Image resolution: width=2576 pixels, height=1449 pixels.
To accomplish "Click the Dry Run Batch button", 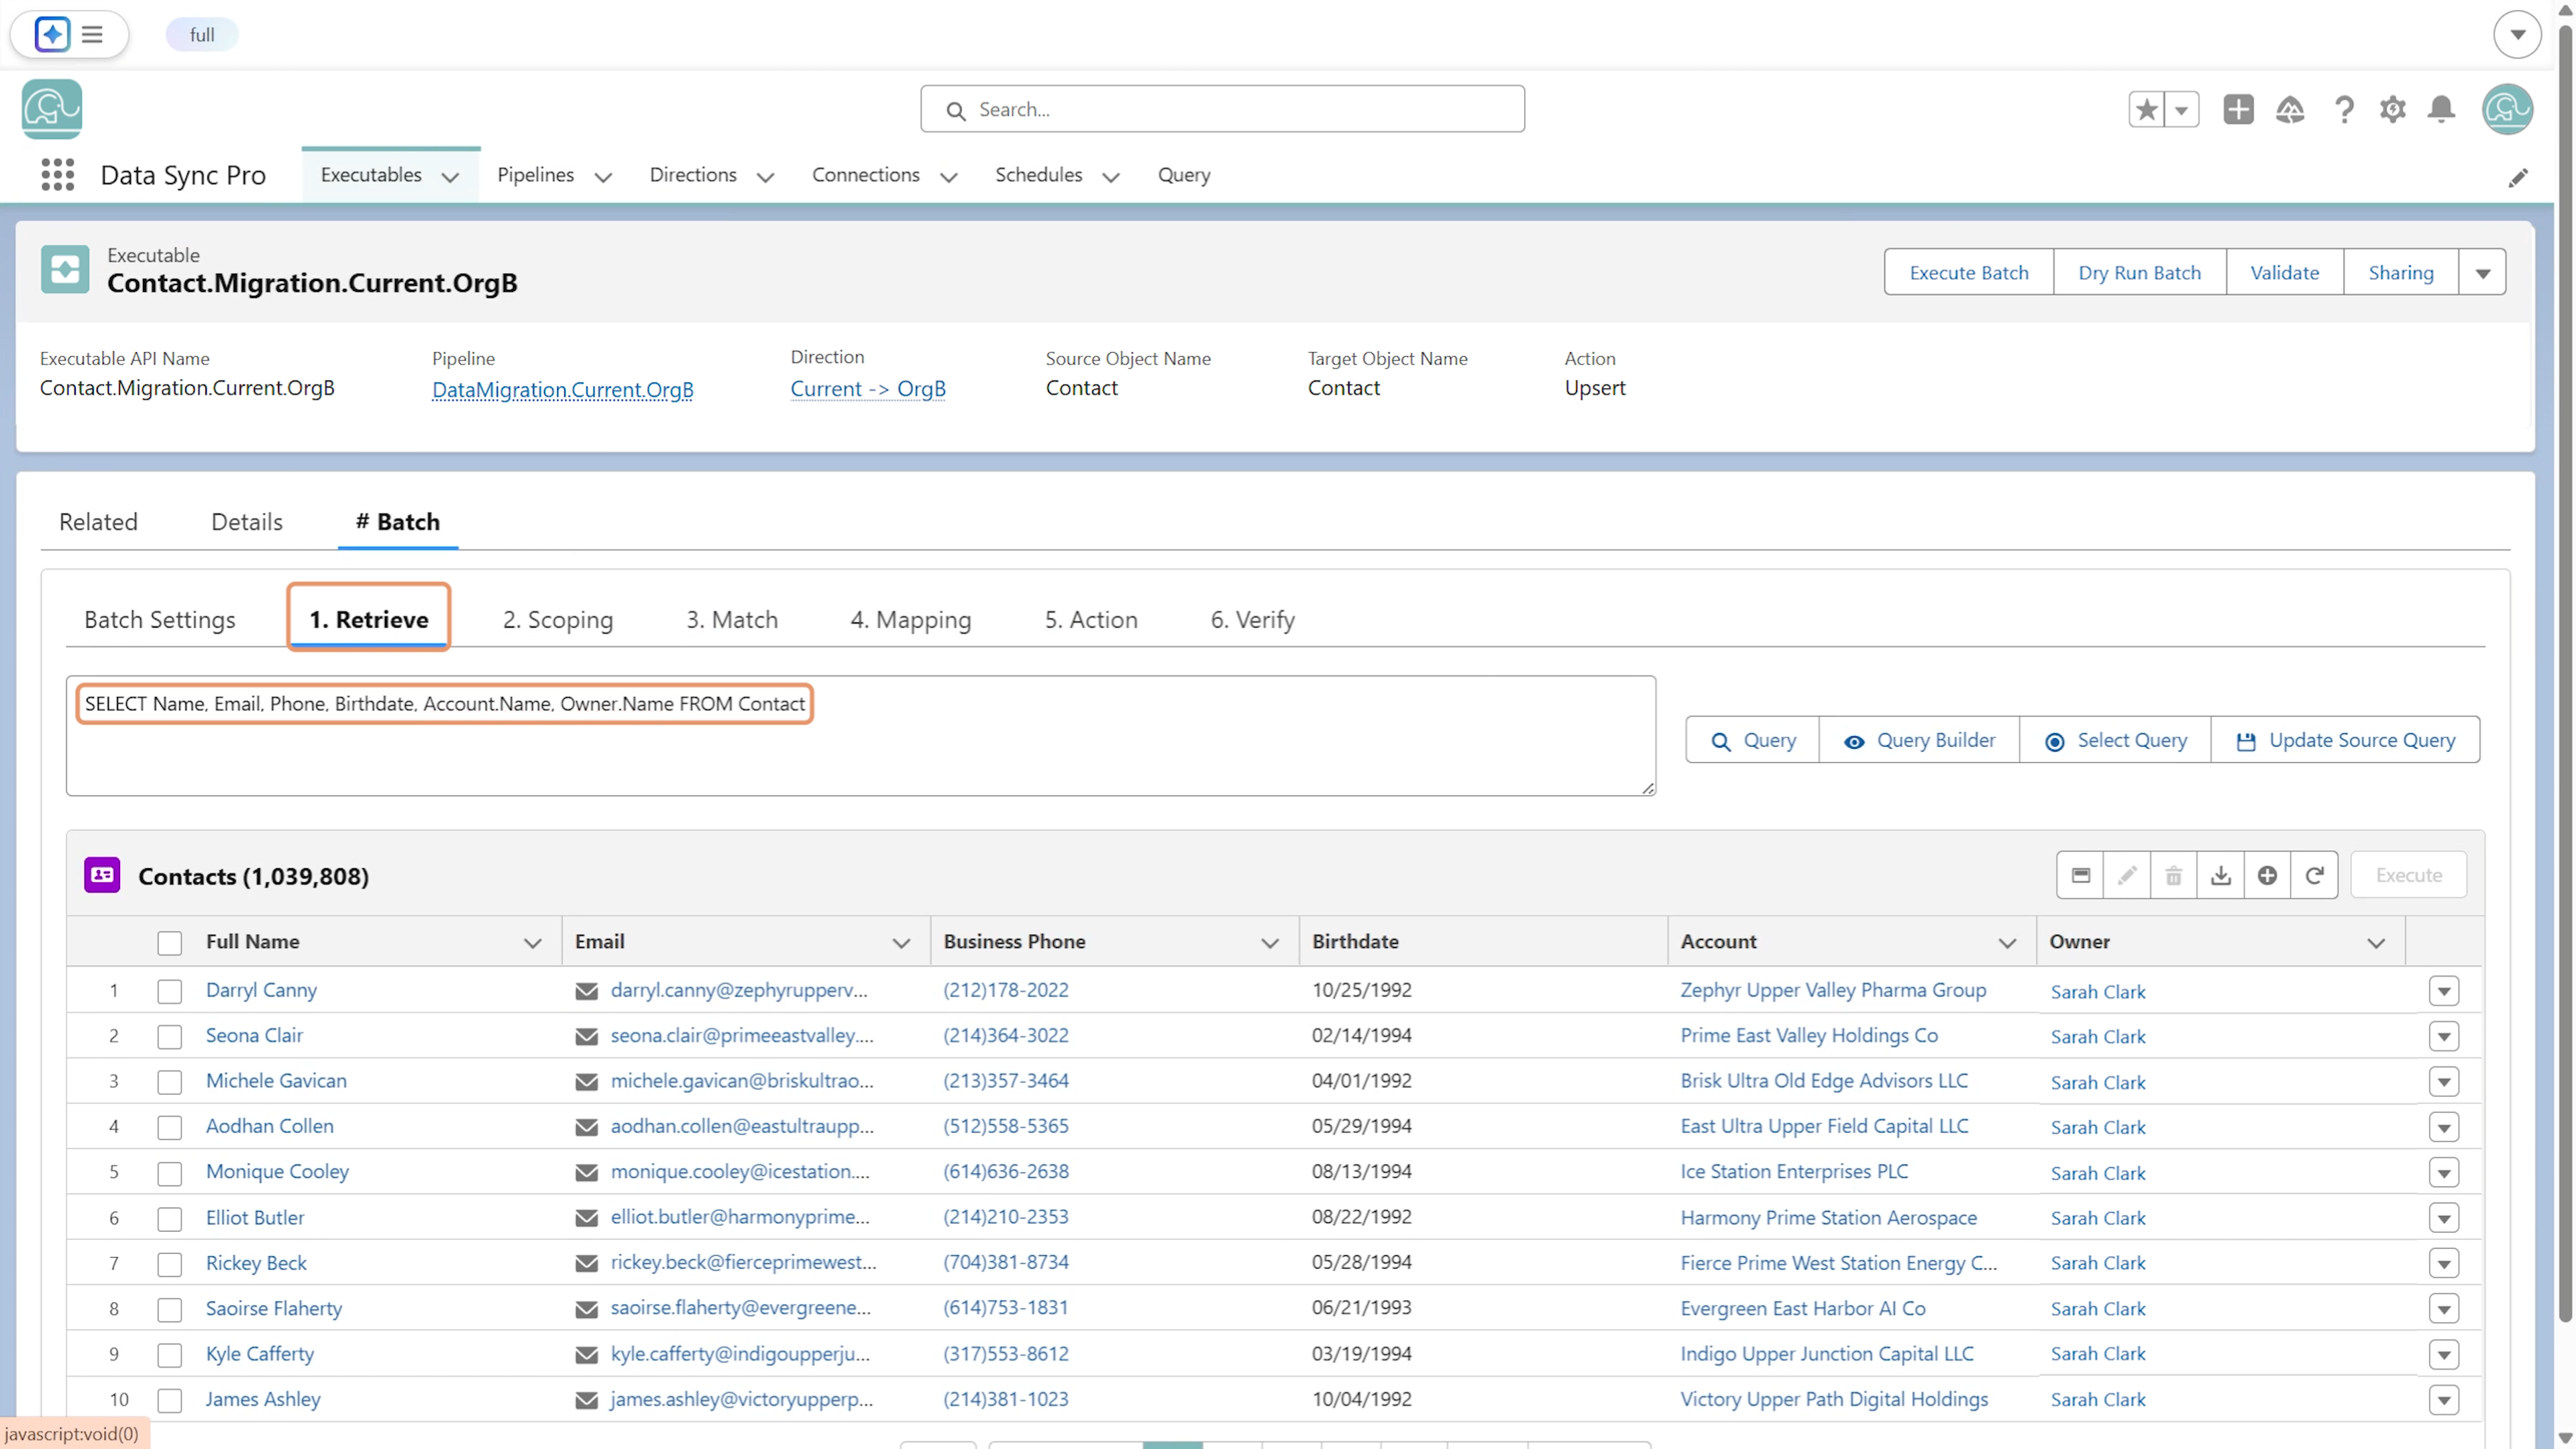I will coord(2140,272).
